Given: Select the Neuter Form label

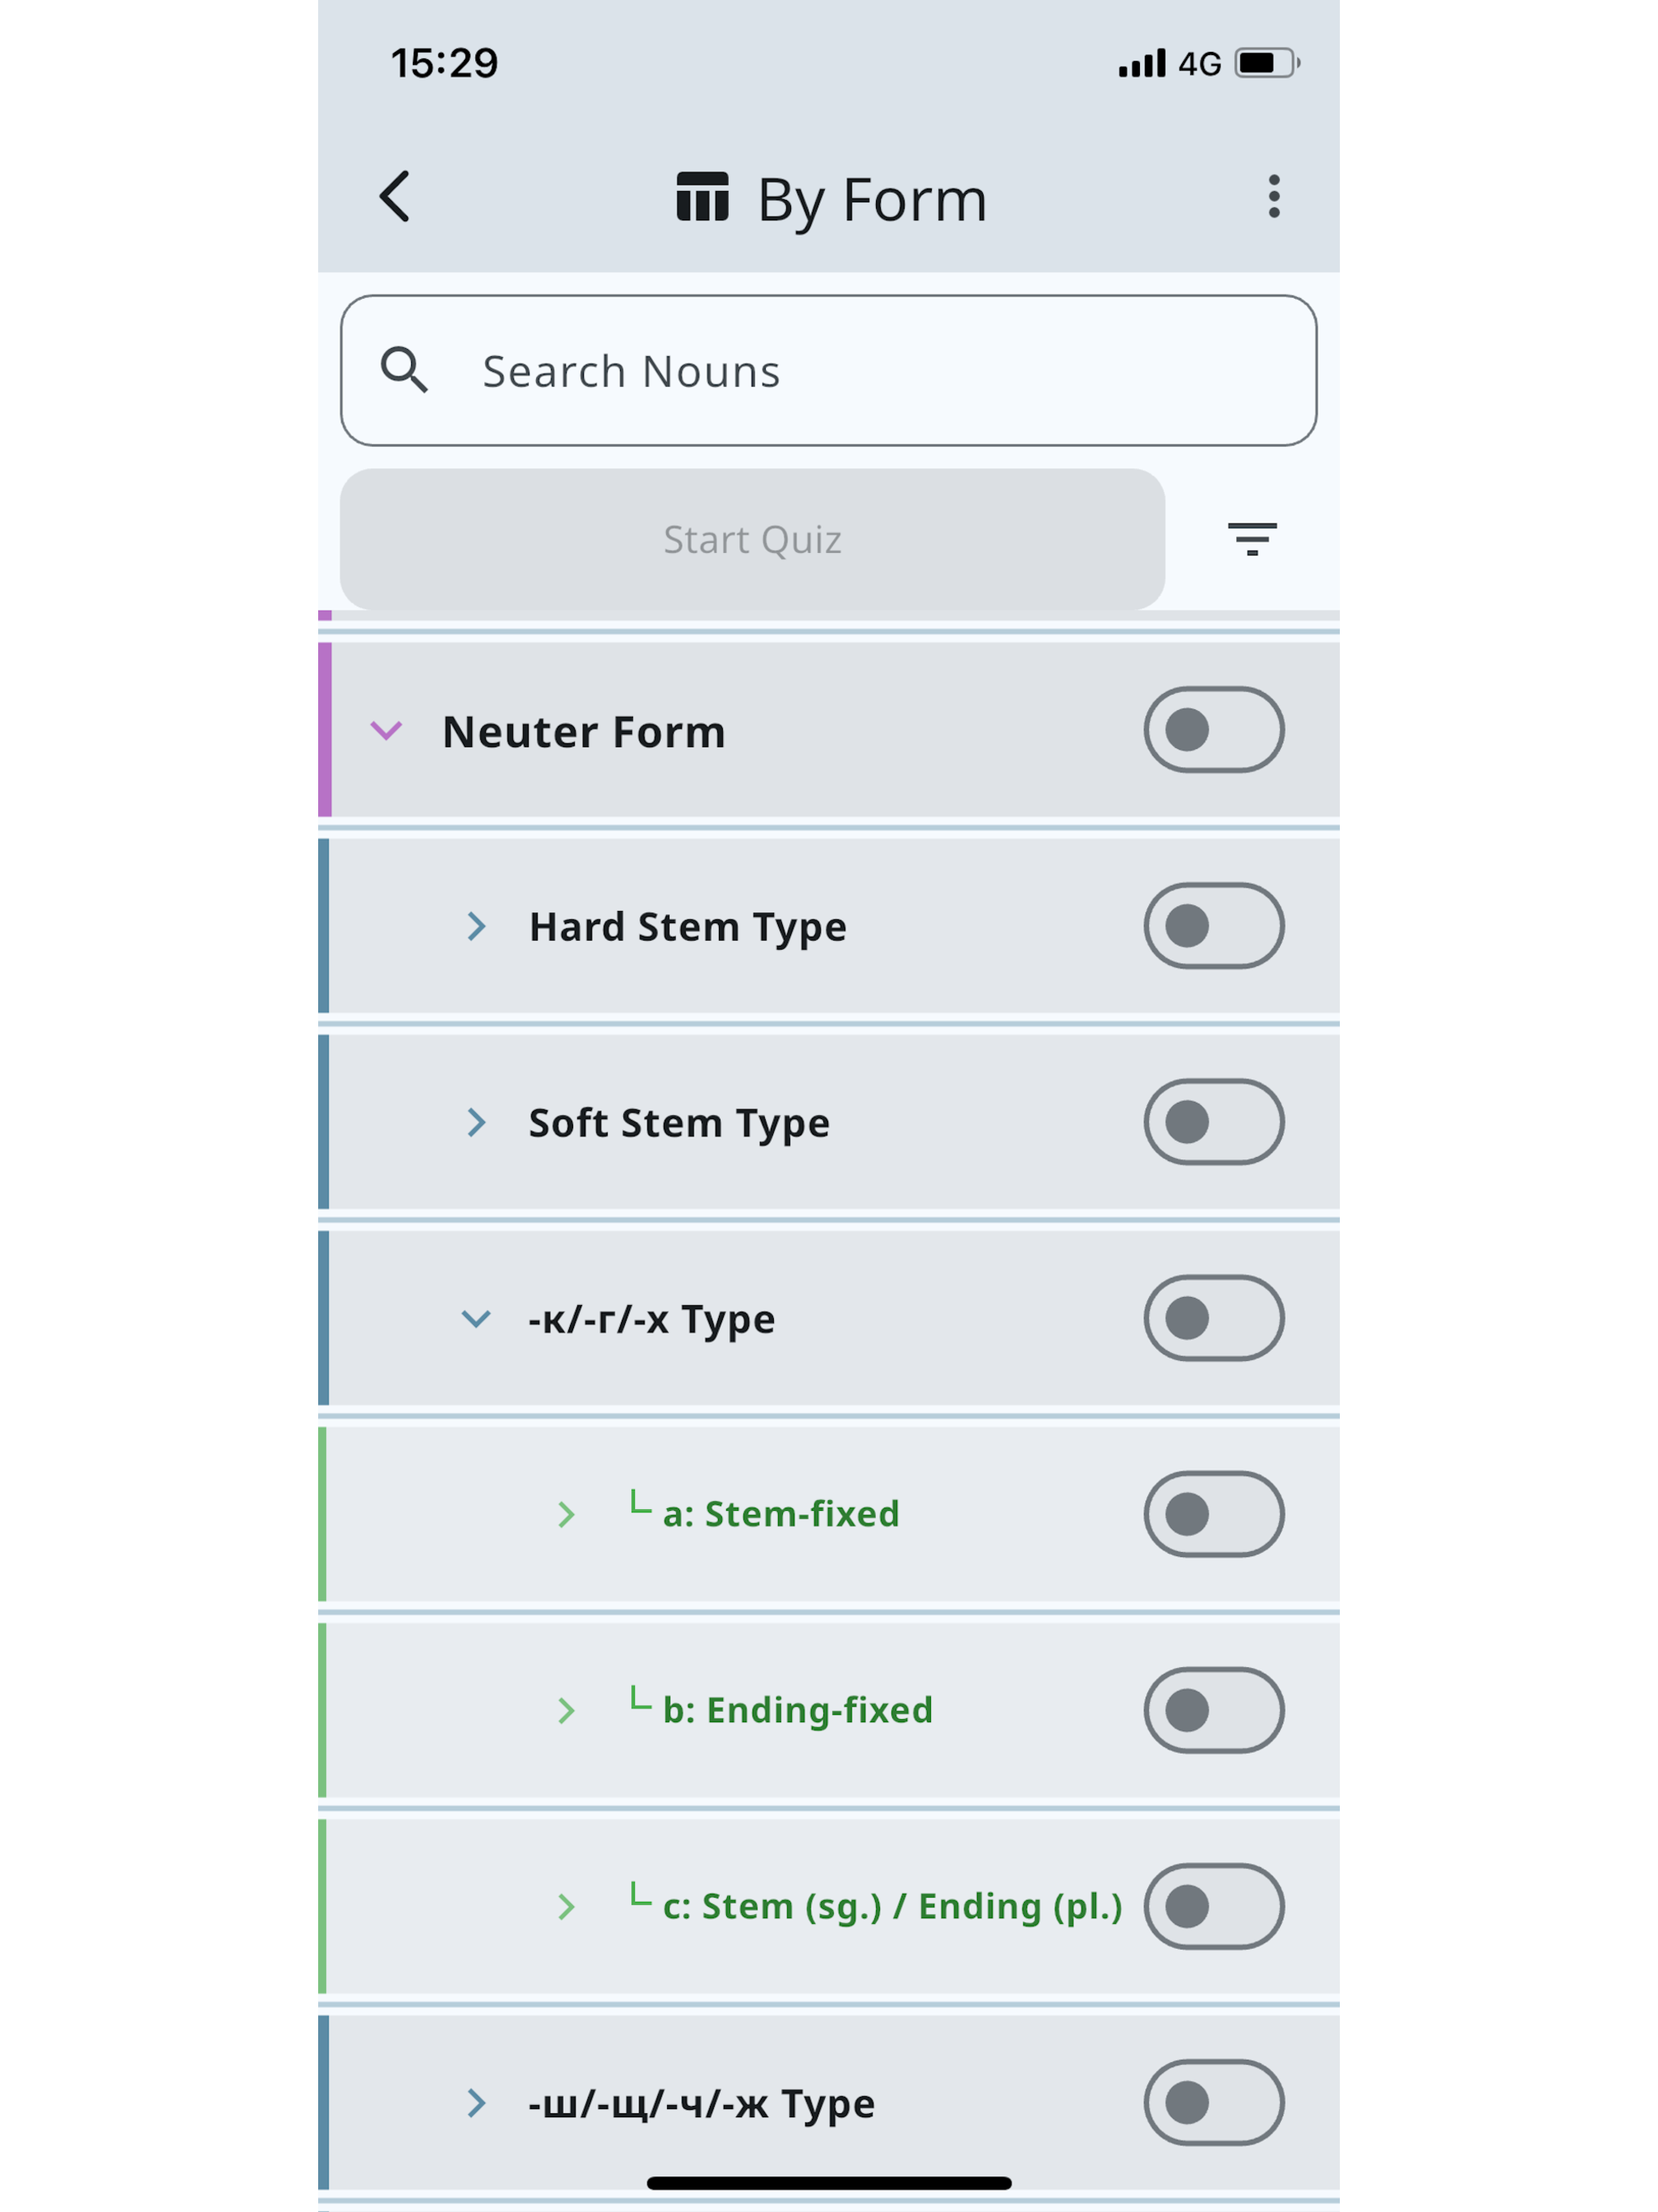Looking at the screenshot, I should click(x=584, y=731).
